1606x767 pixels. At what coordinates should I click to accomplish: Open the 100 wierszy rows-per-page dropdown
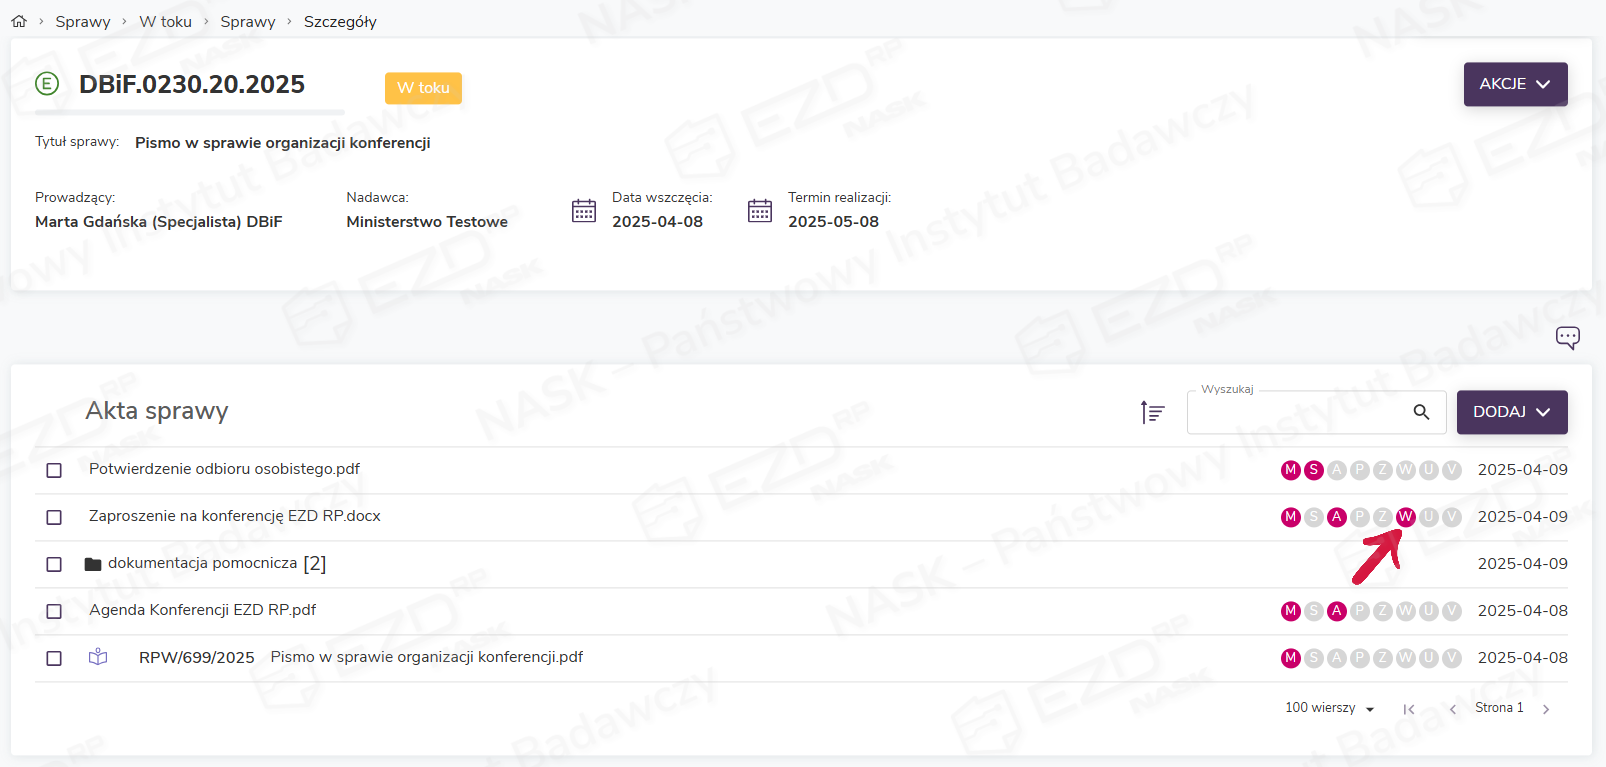click(x=1330, y=708)
